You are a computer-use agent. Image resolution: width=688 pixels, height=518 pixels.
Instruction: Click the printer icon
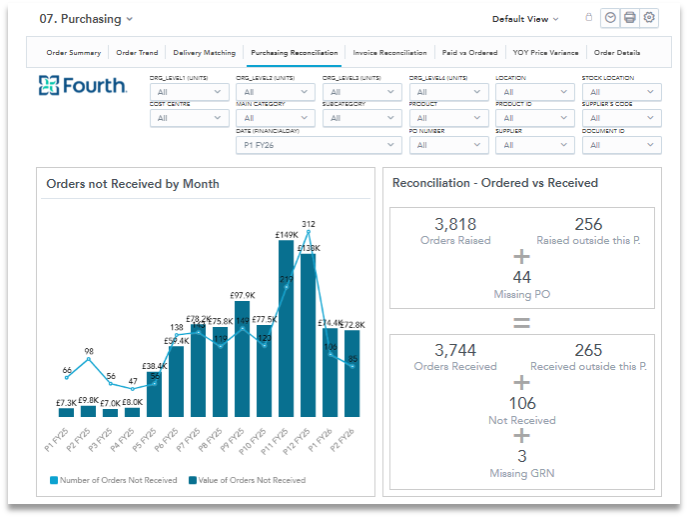tap(630, 18)
